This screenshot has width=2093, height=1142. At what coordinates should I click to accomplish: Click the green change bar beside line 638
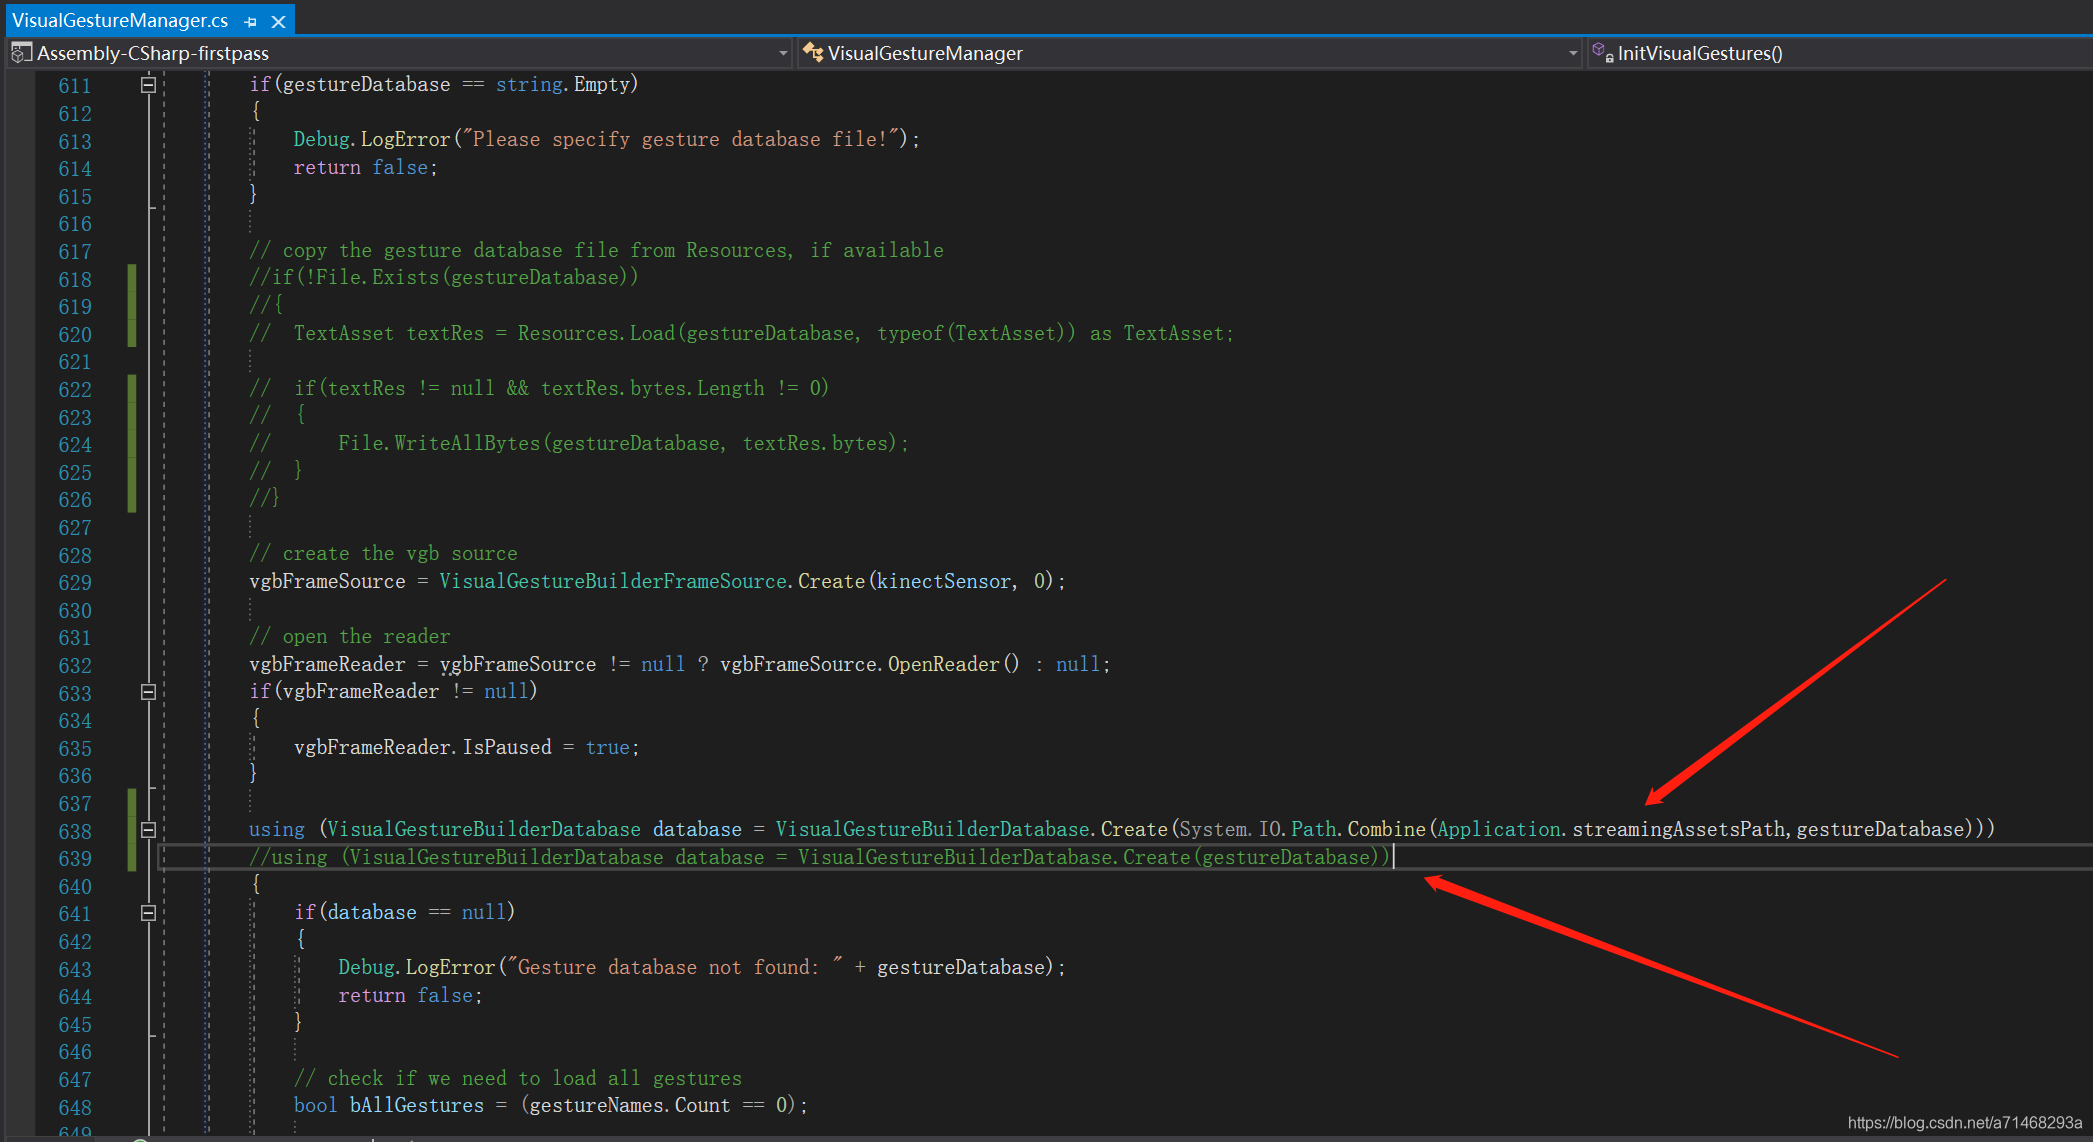pos(131,830)
